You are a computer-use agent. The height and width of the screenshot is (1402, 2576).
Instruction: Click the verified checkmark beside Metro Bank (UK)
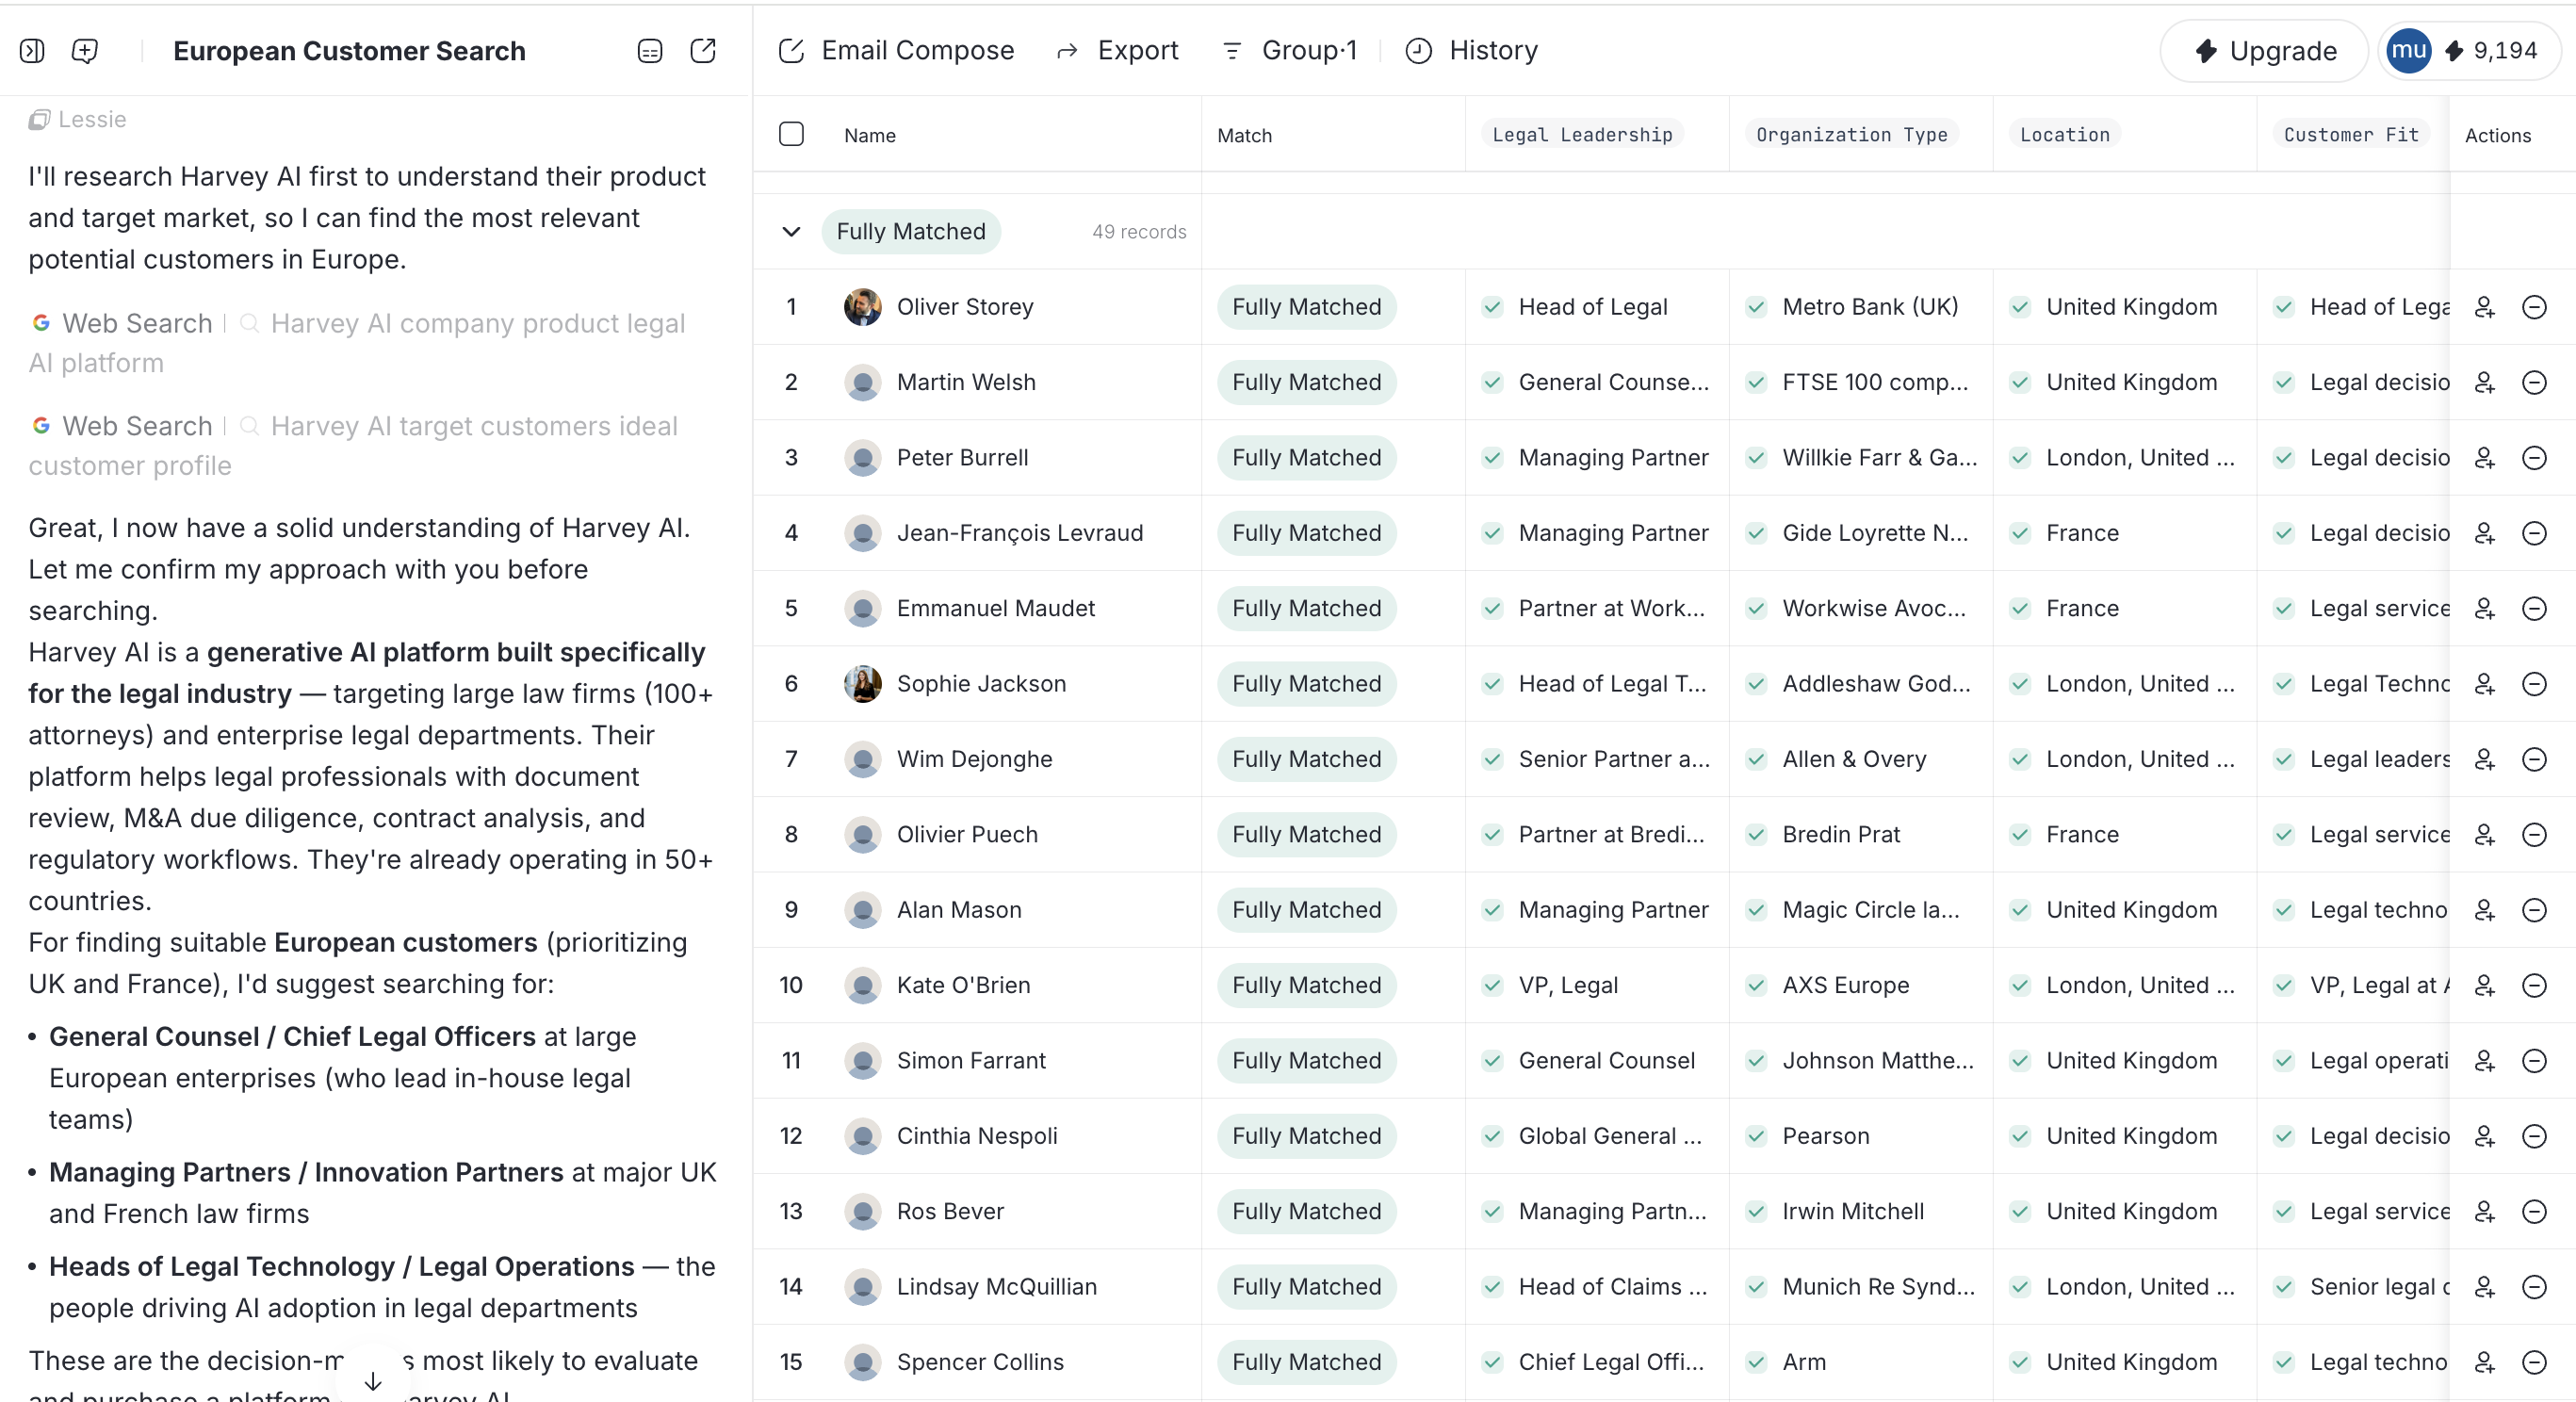pyautogui.click(x=1758, y=307)
